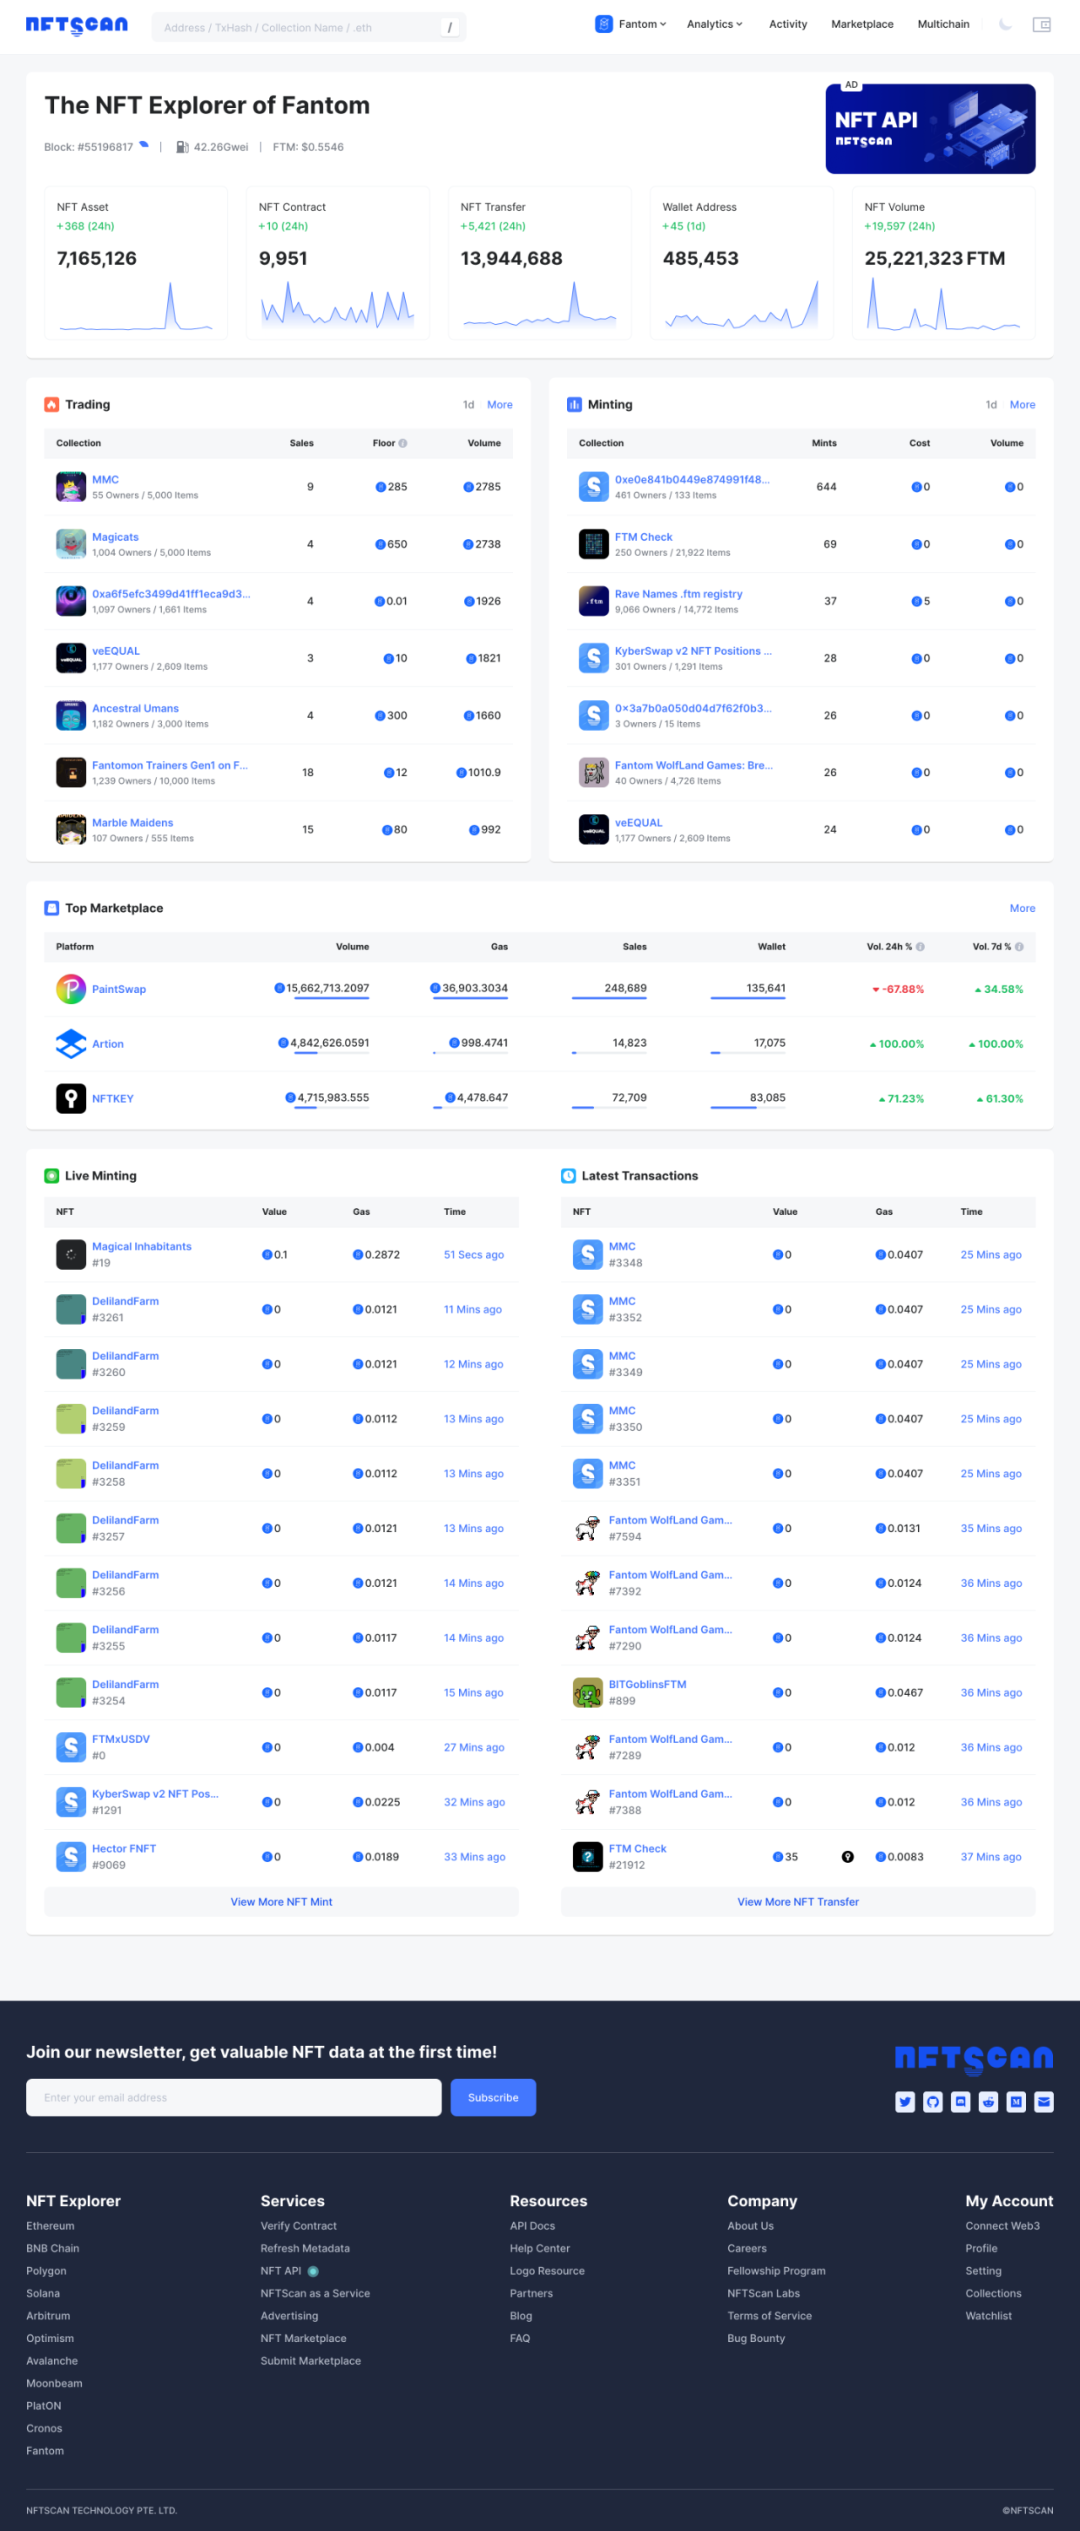Click View More NFT Mint

281,1902
